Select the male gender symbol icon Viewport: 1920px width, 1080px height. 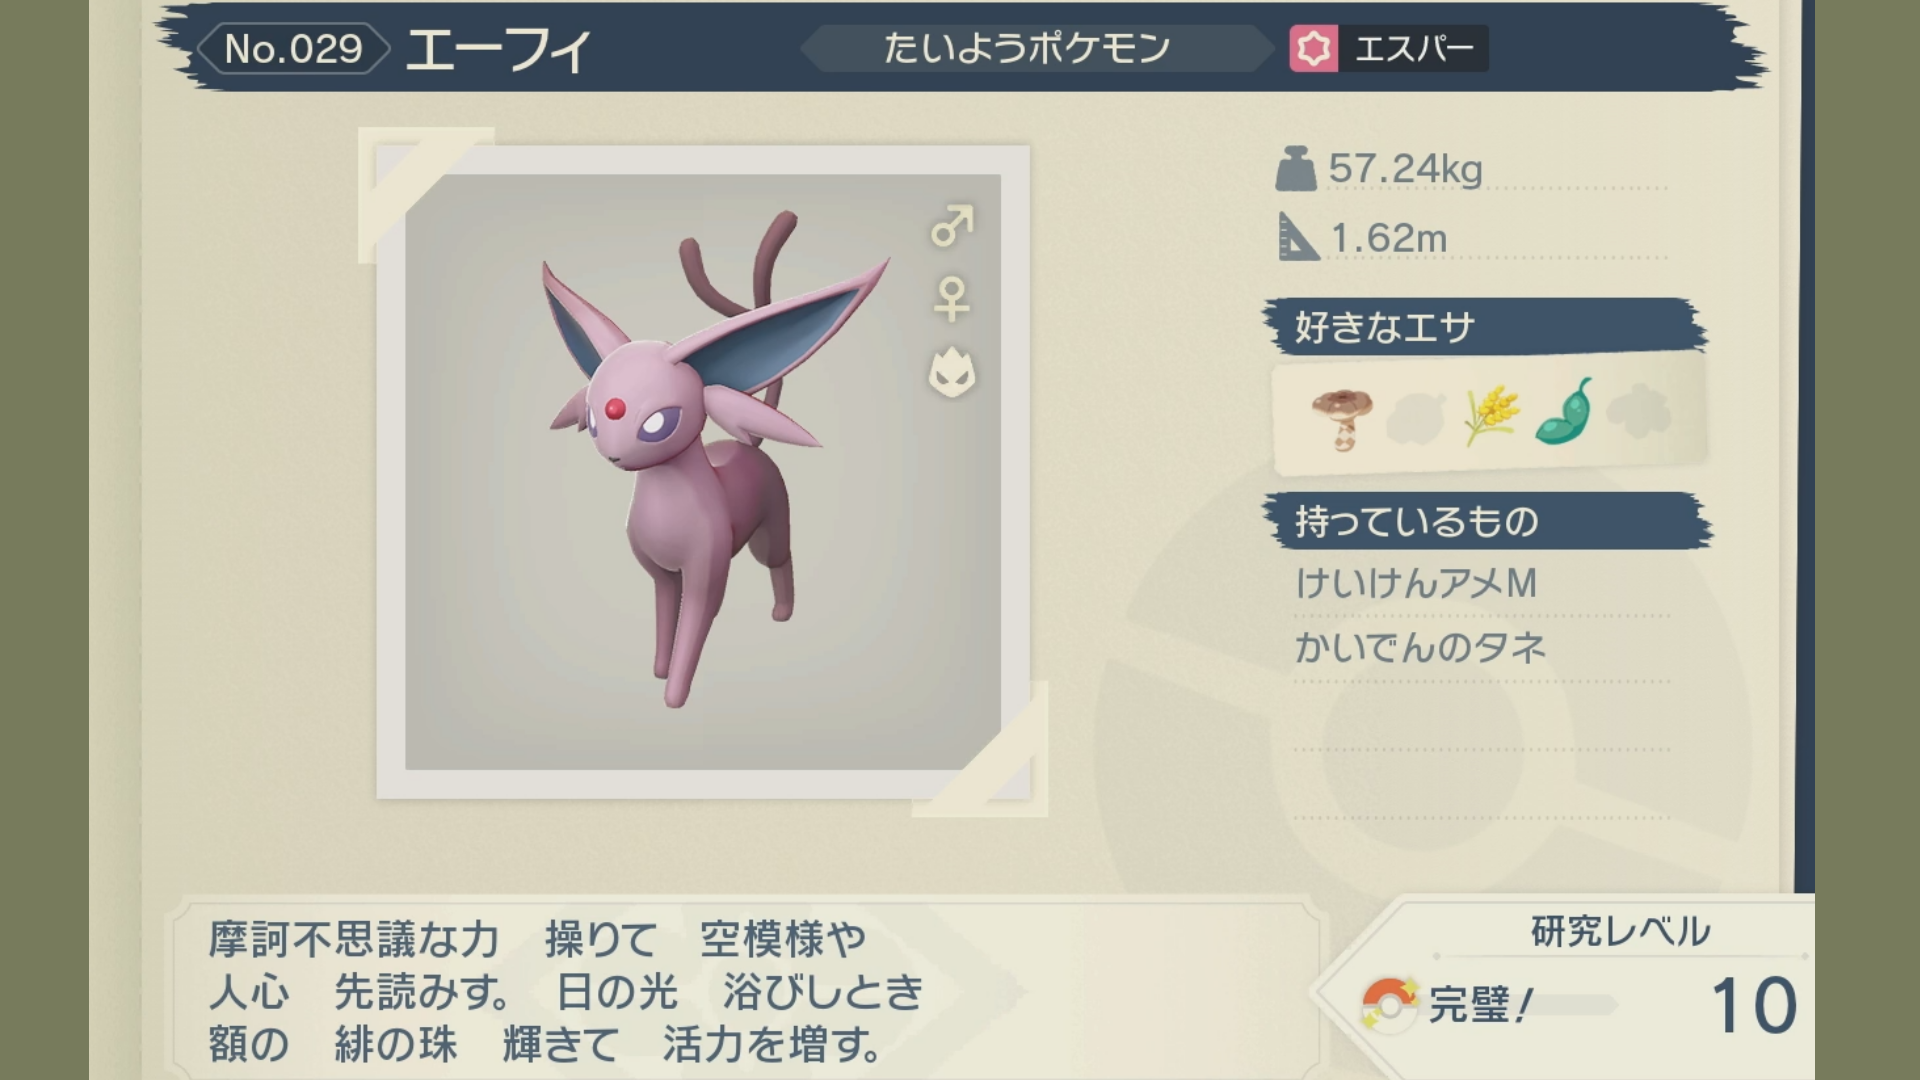[951, 226]
